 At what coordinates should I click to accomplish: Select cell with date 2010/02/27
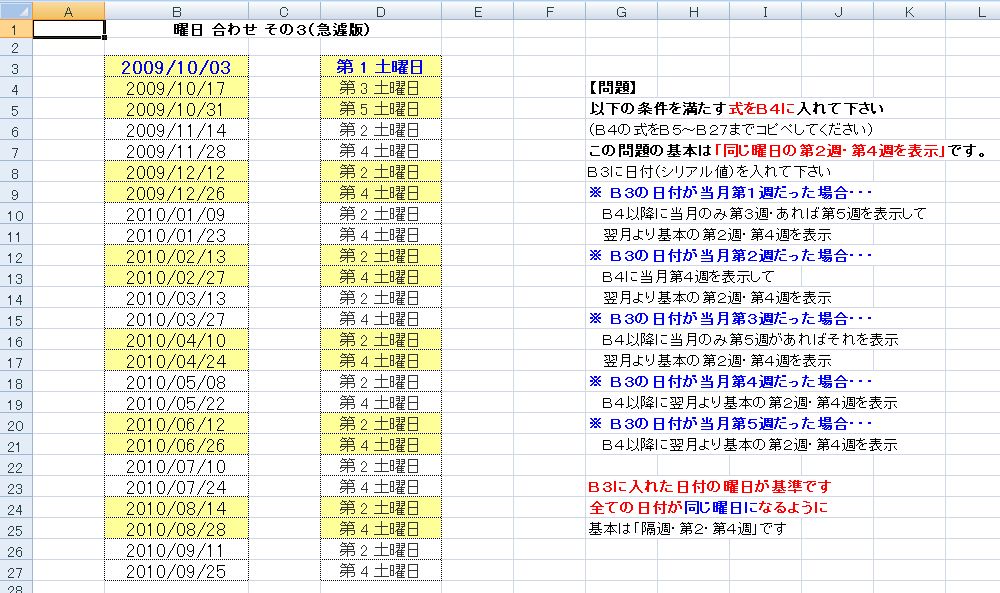coord(177,278)
